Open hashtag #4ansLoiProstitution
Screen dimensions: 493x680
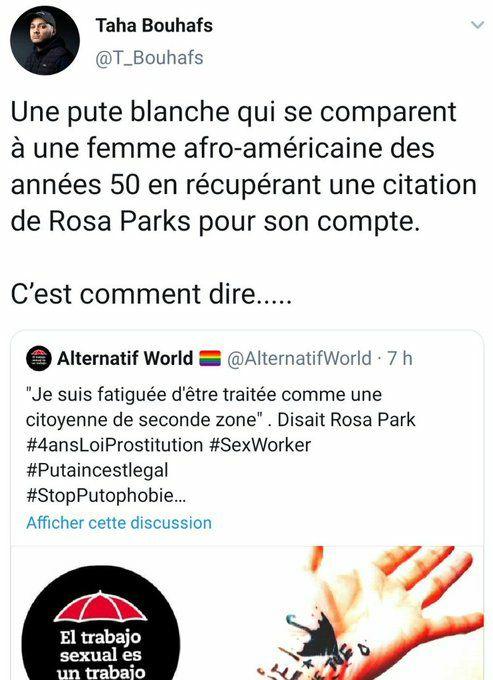click(114, 445)
